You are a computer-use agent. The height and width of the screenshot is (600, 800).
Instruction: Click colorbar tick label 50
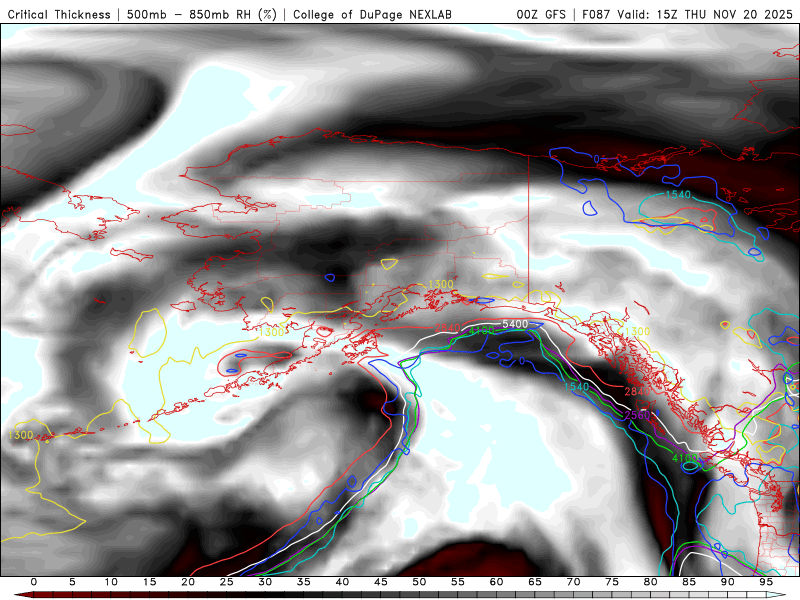(419, 582)
